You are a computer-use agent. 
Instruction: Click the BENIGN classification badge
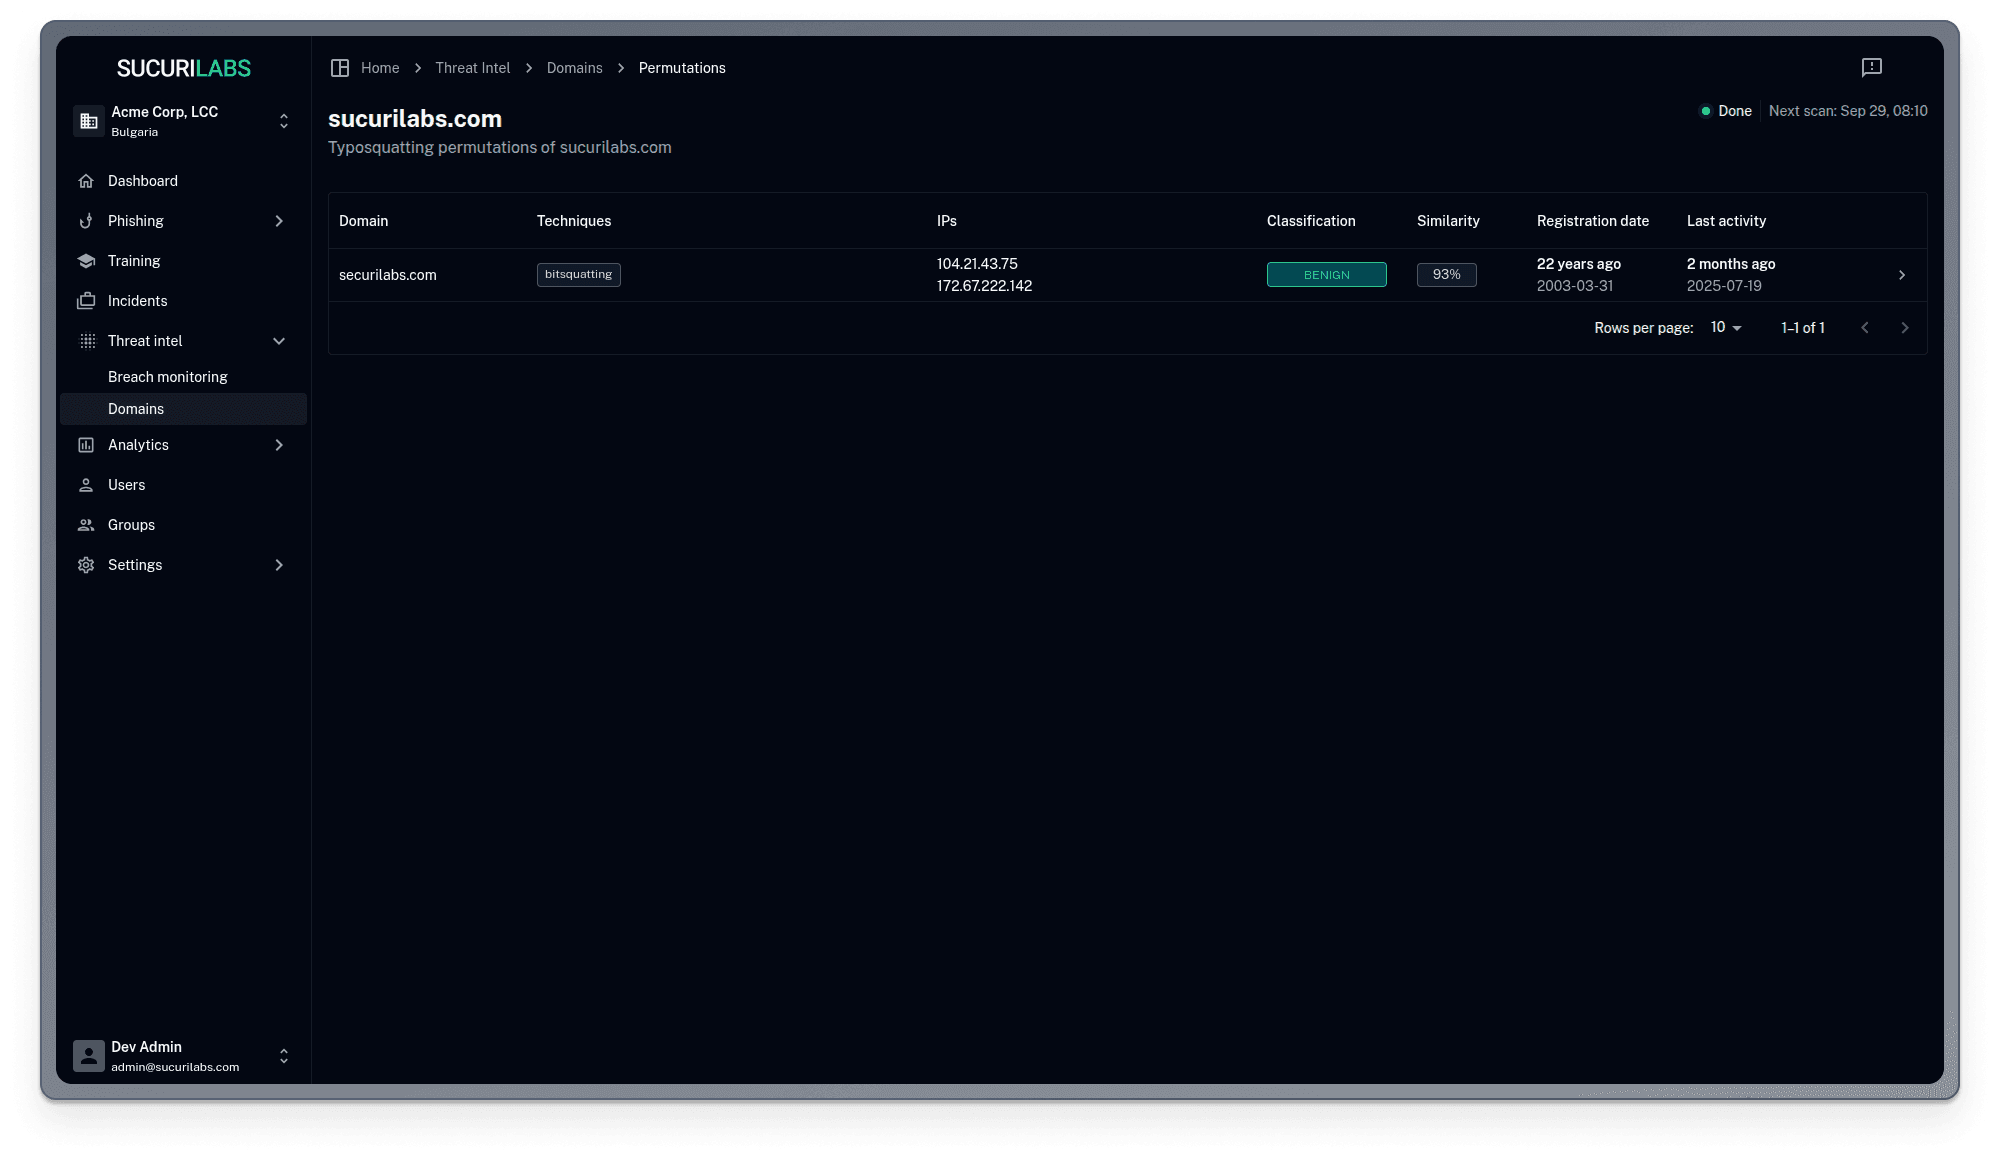coord(1327,275)
